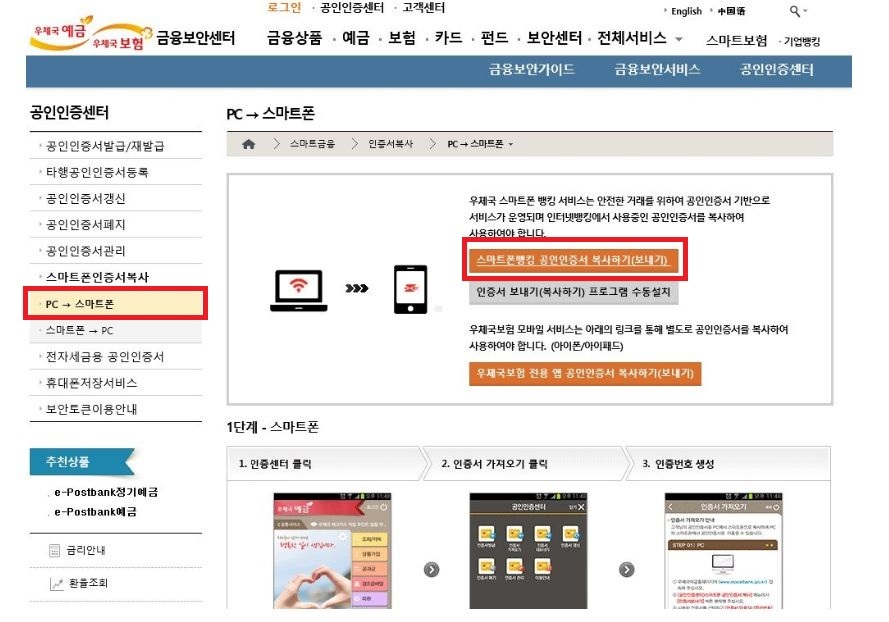The image size is (889, 622).
Task: Click the search magnifier icon
Action: pos(795,11)
